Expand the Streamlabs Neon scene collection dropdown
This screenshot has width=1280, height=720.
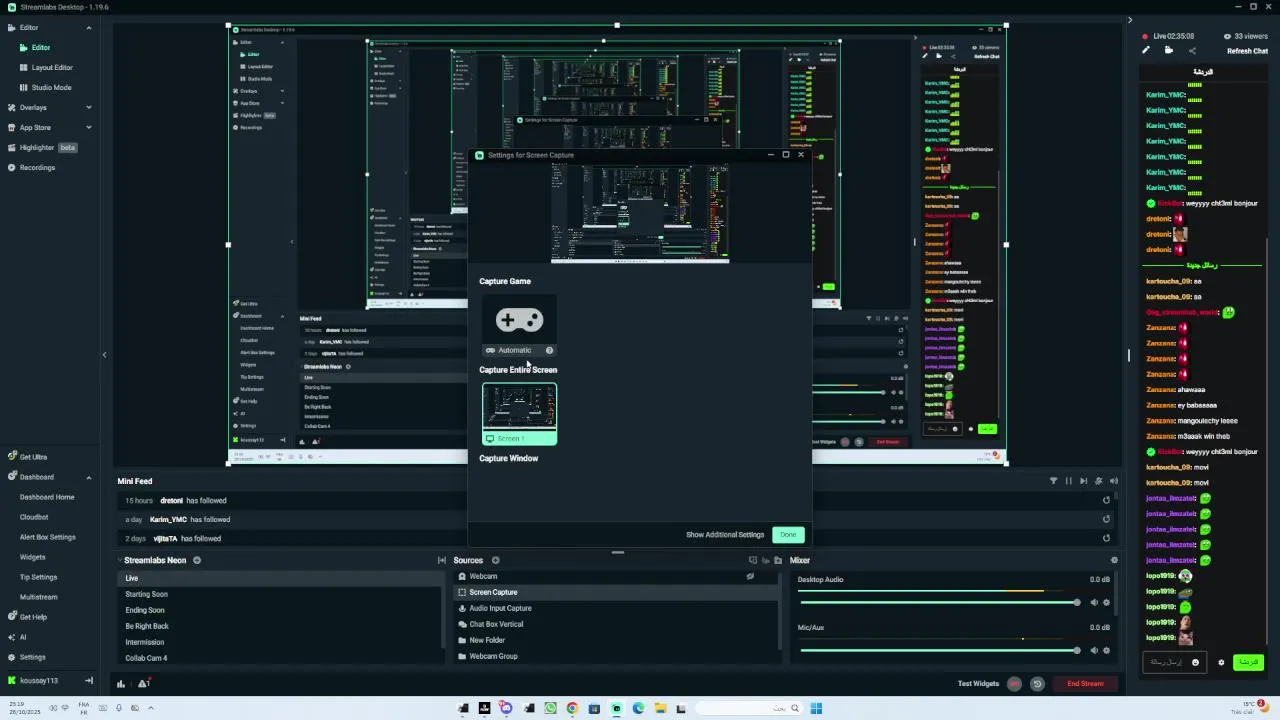click(119, 560)
